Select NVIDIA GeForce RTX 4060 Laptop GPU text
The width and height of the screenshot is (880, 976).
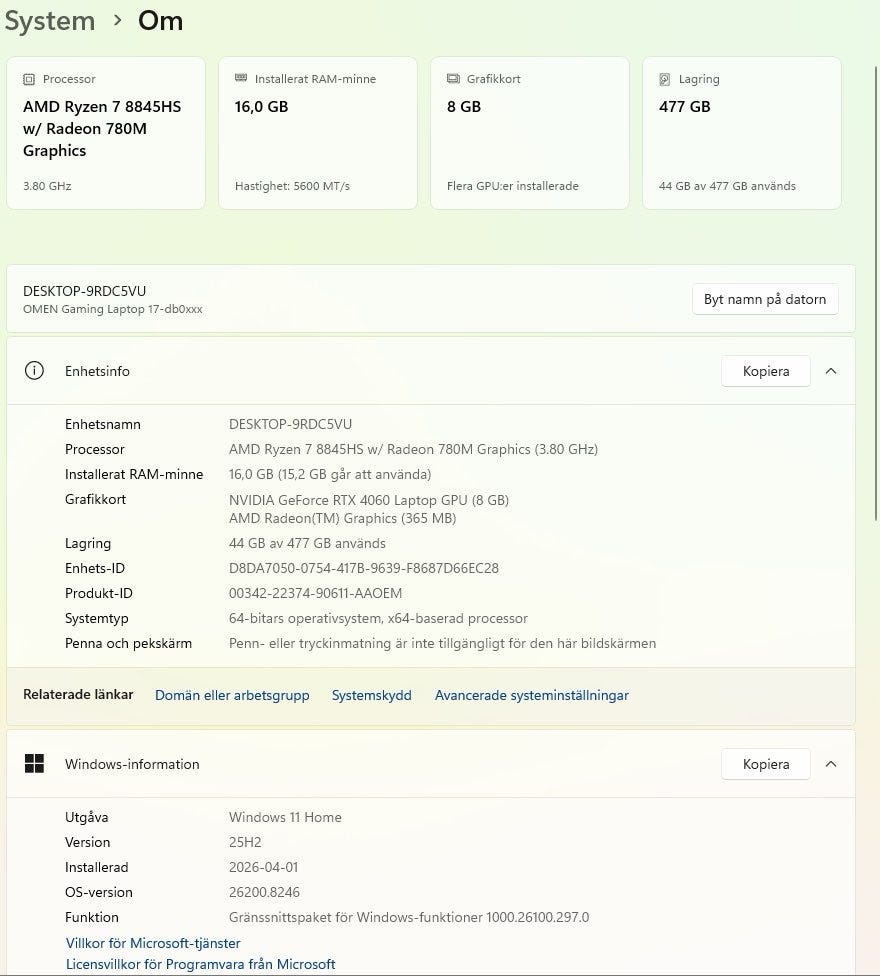click(x=369, y=500)
